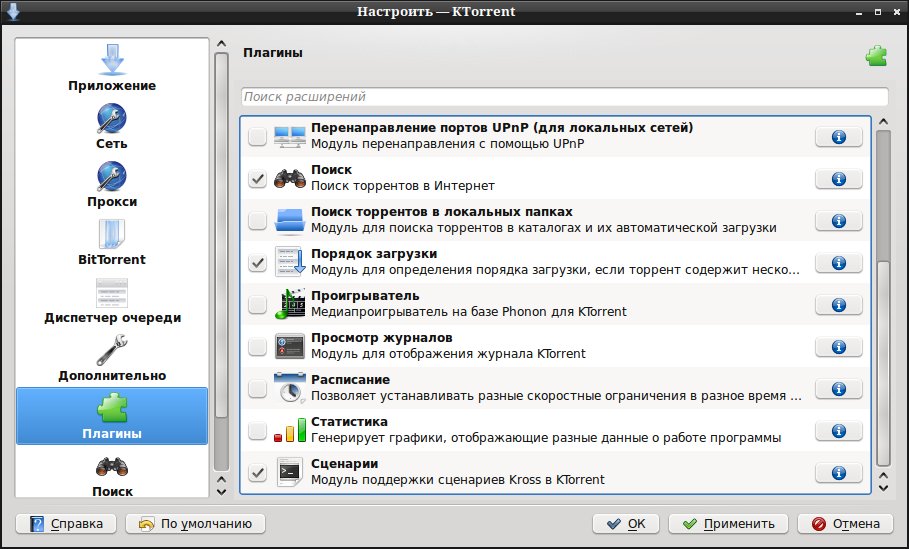Enable the Проигрыватель plugin
This screenshot has width=909, height=549.
[x=257, y=305]
